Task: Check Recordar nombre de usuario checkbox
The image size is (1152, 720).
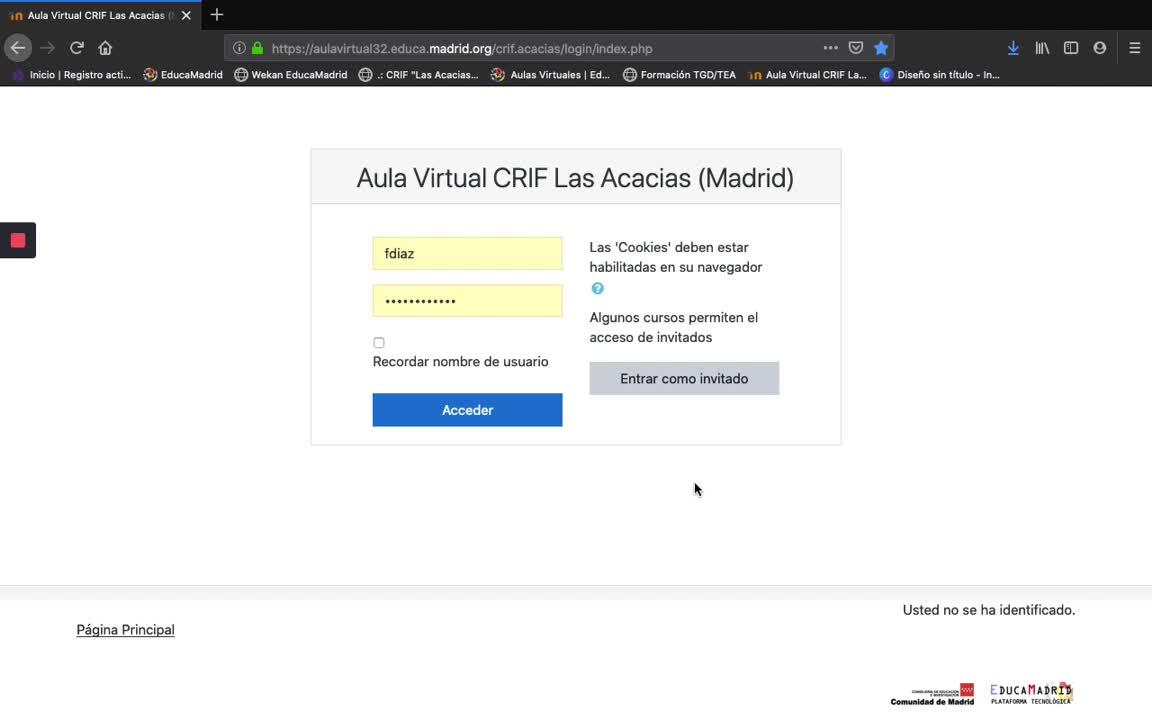Action: tap(378, 342)
